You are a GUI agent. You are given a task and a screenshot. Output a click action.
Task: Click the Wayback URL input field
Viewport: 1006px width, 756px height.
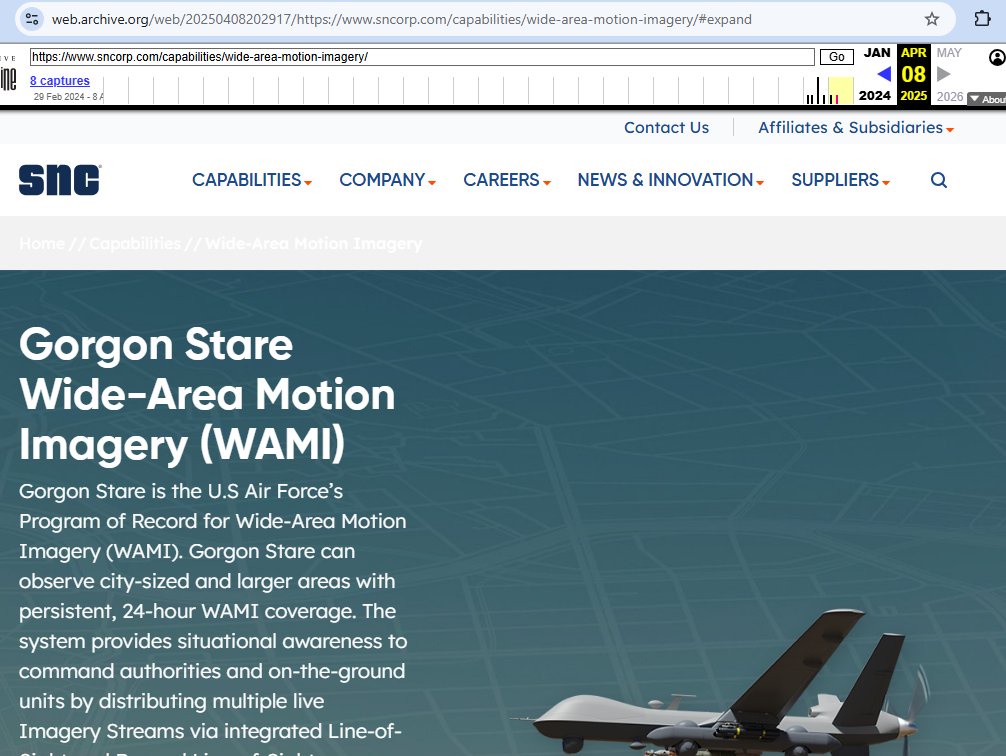[x=421, y=57]
